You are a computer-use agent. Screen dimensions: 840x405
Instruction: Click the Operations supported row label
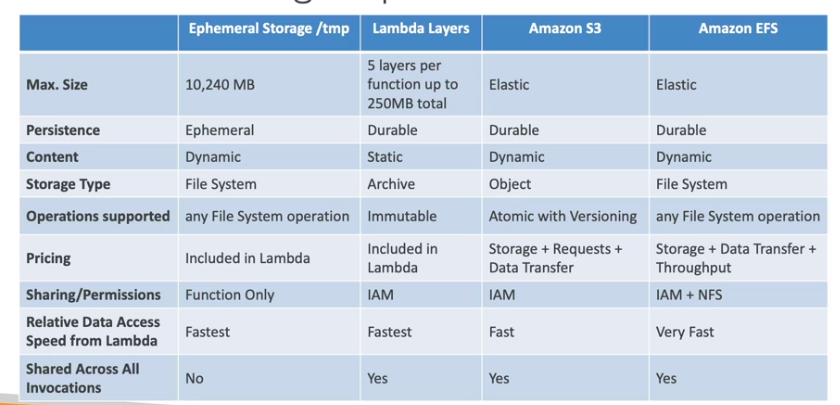pos(98,216)
